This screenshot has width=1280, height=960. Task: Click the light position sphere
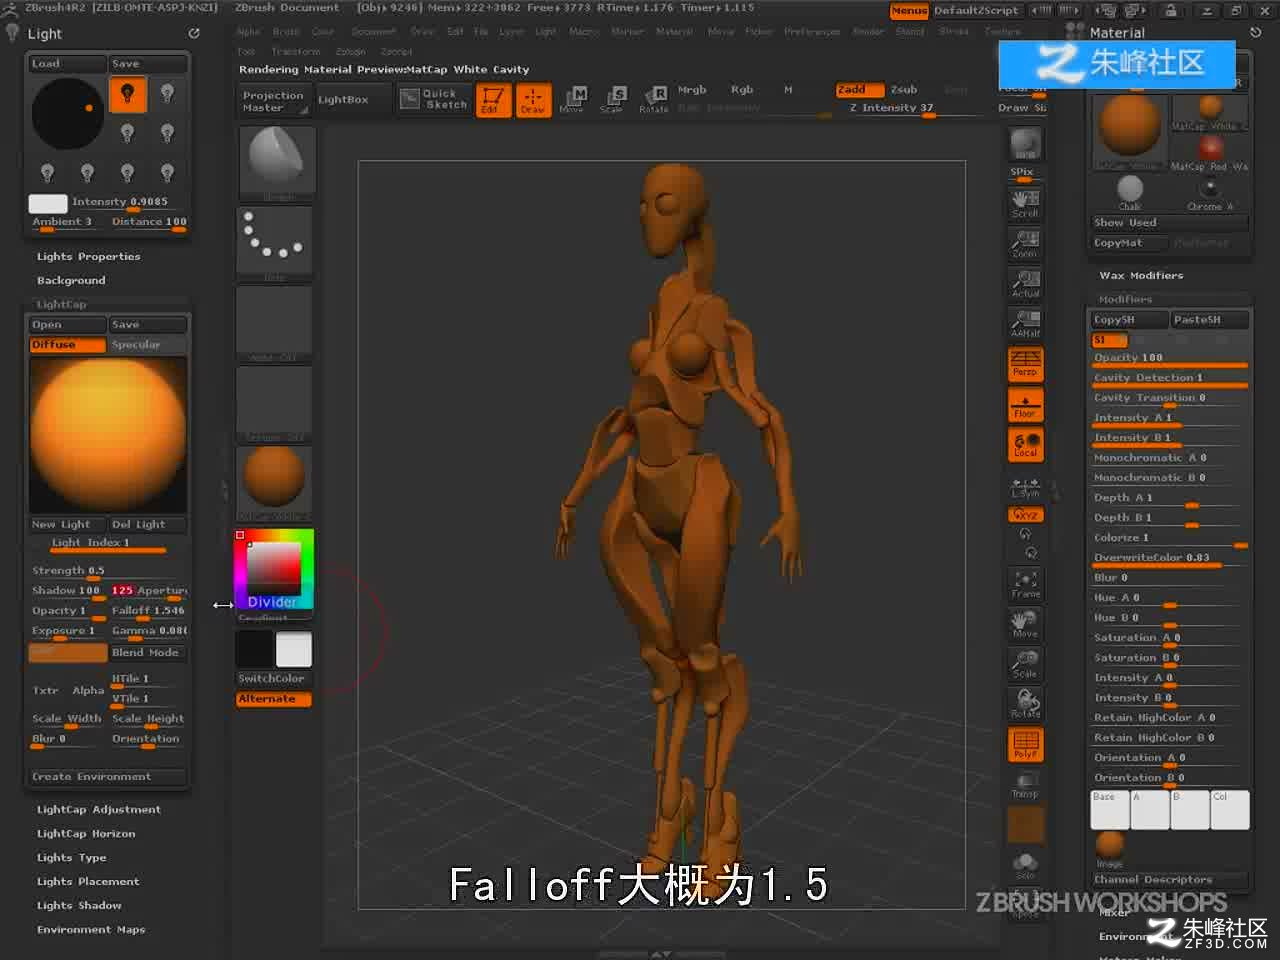(67, 114)
